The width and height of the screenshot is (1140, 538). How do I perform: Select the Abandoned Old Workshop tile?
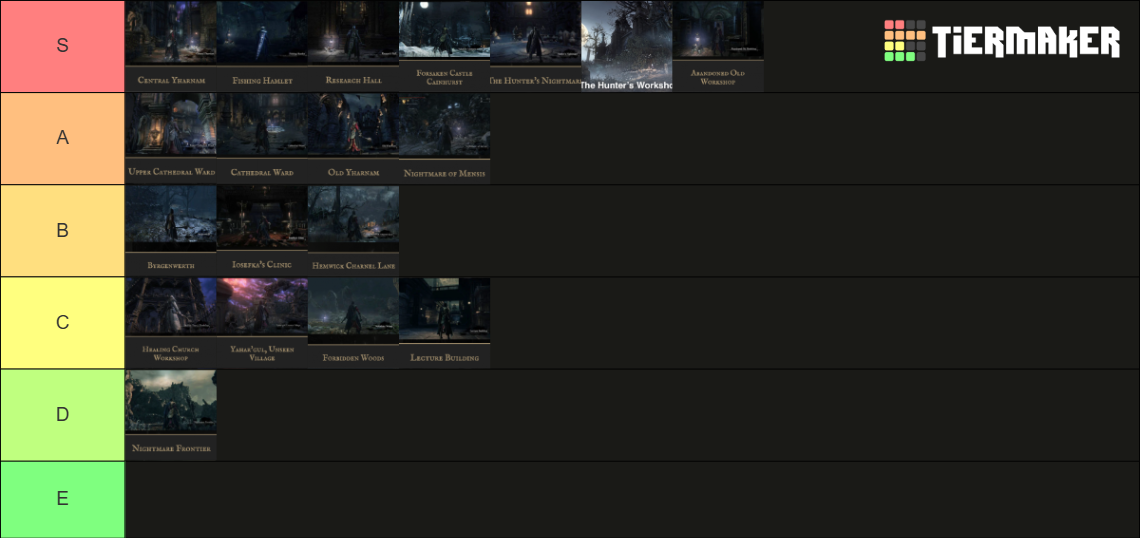718,46
